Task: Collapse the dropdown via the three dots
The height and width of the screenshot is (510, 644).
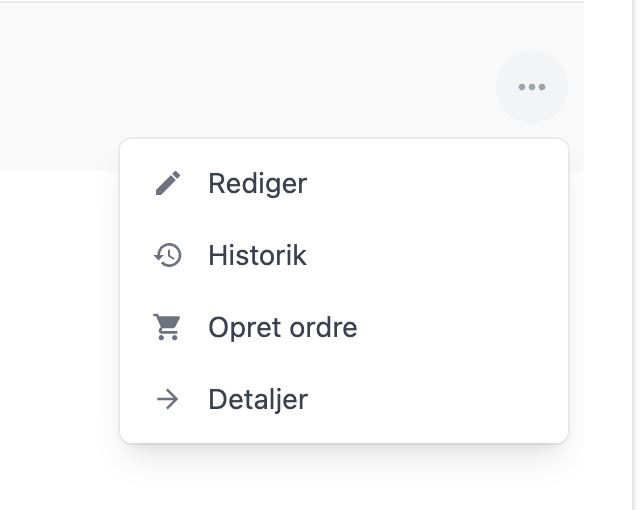Action: point(532,87)
